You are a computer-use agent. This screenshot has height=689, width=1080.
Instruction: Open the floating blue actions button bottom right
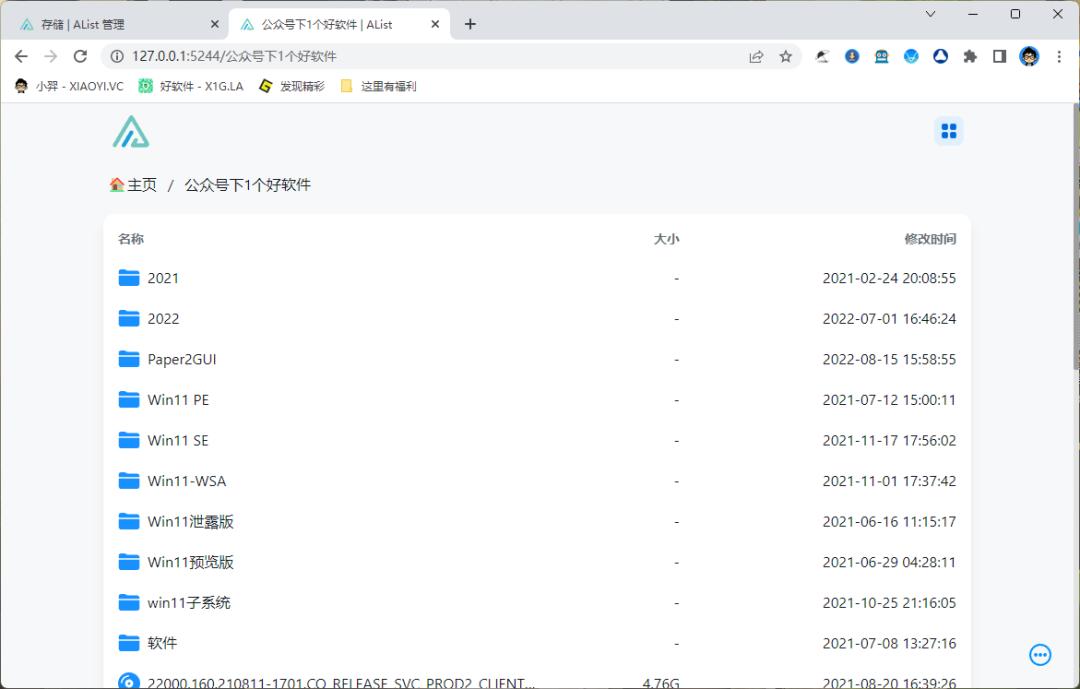pyautogui.click(x=1040, y=655)
